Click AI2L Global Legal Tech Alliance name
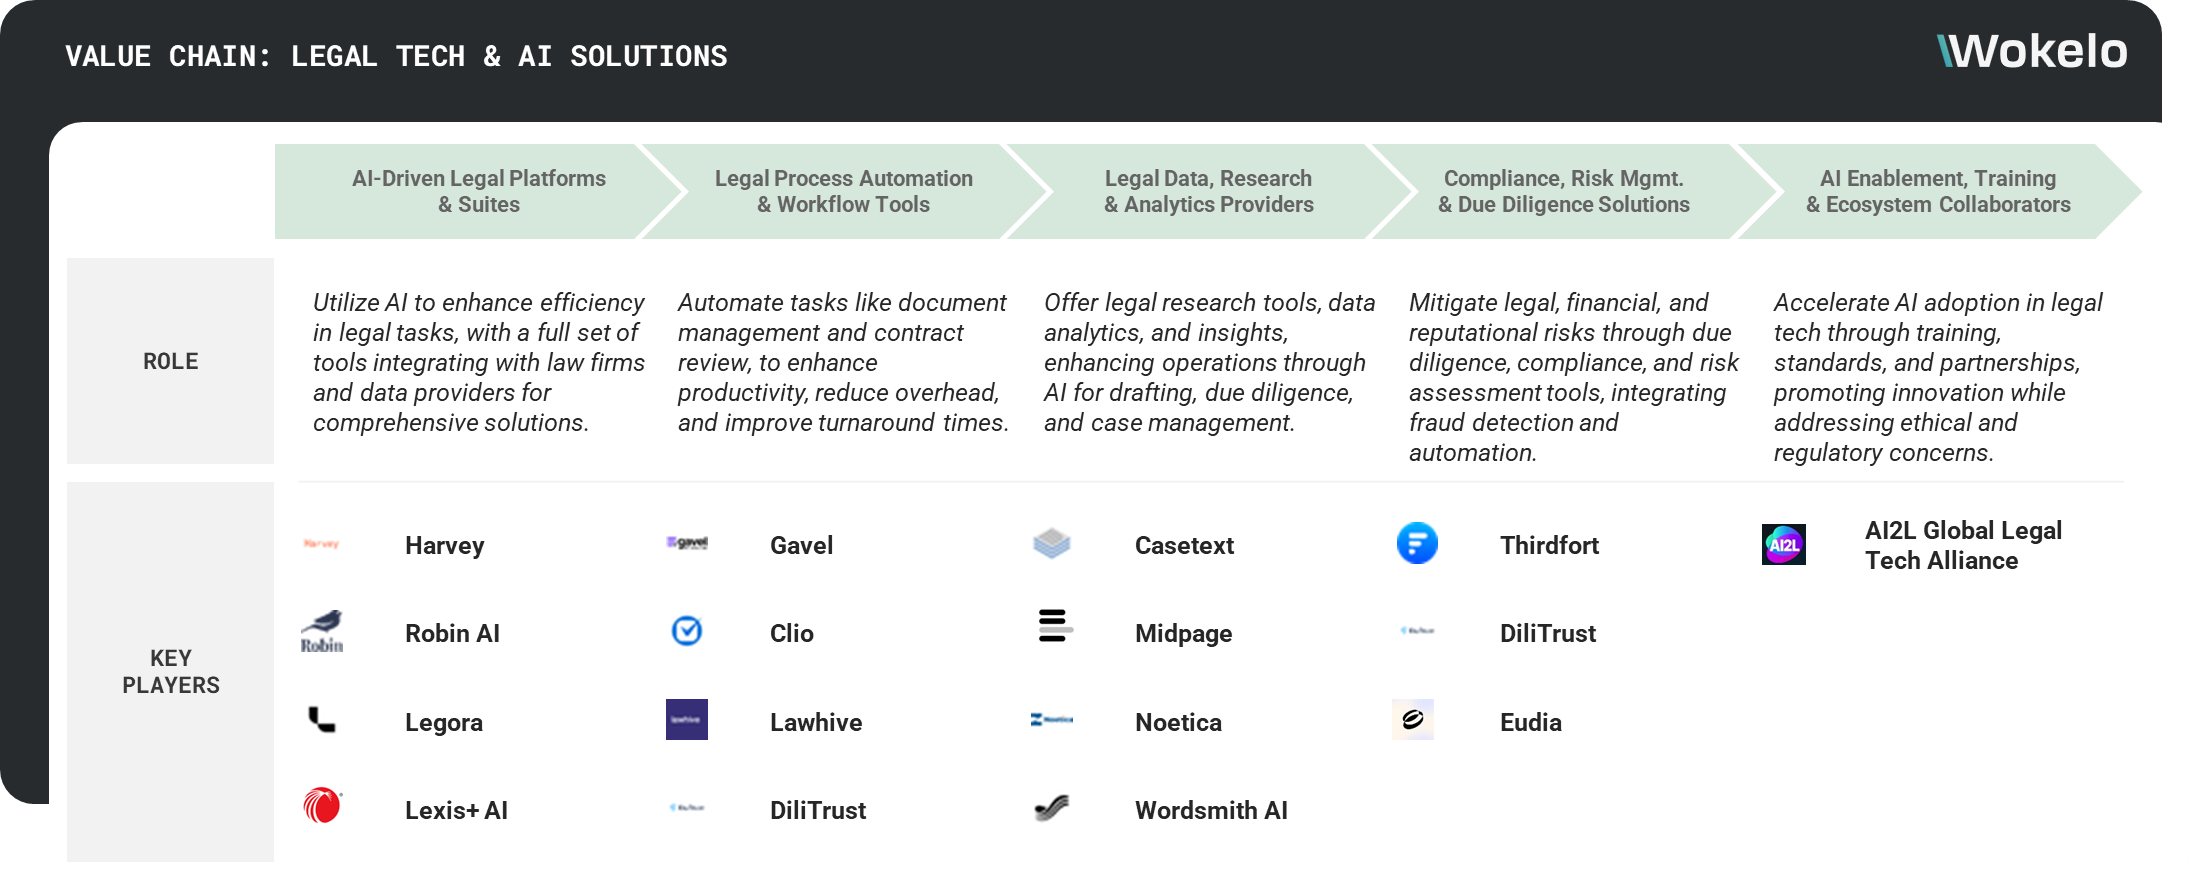The height and width of the screenshot is (888, 2189). tap(1963, 545)
